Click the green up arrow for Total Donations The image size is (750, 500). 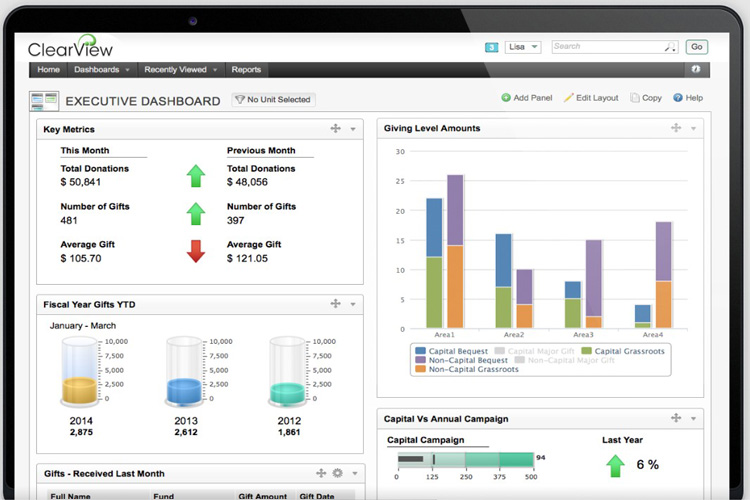coord(196,176)
